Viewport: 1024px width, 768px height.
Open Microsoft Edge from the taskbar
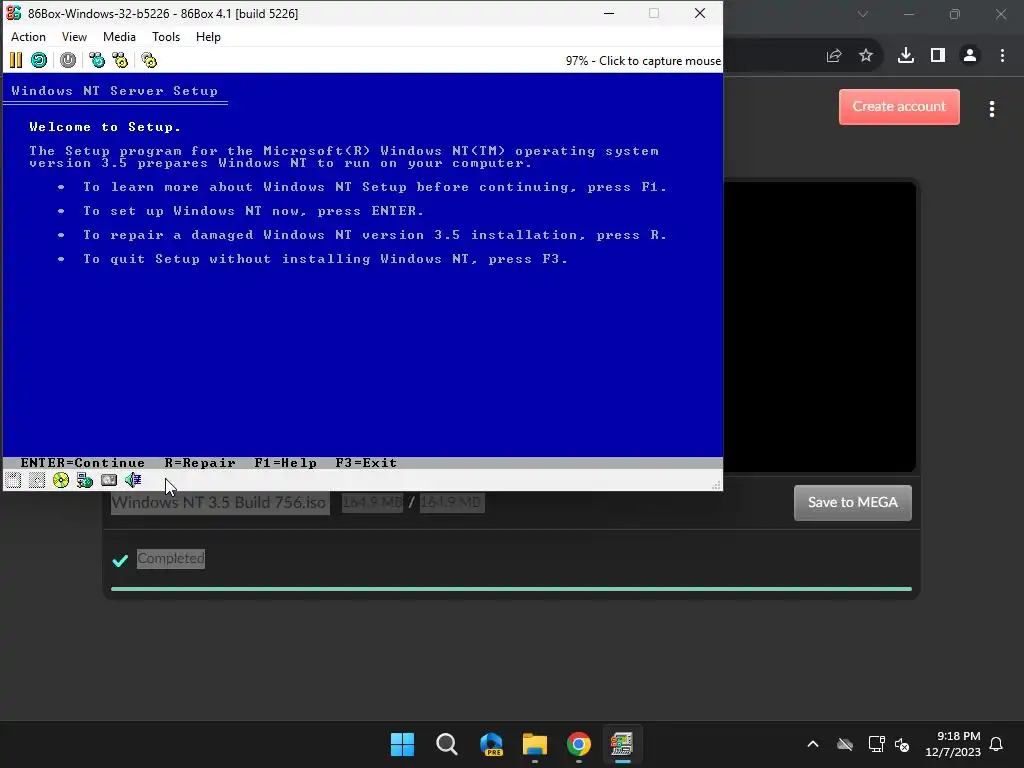pos(491,744)
